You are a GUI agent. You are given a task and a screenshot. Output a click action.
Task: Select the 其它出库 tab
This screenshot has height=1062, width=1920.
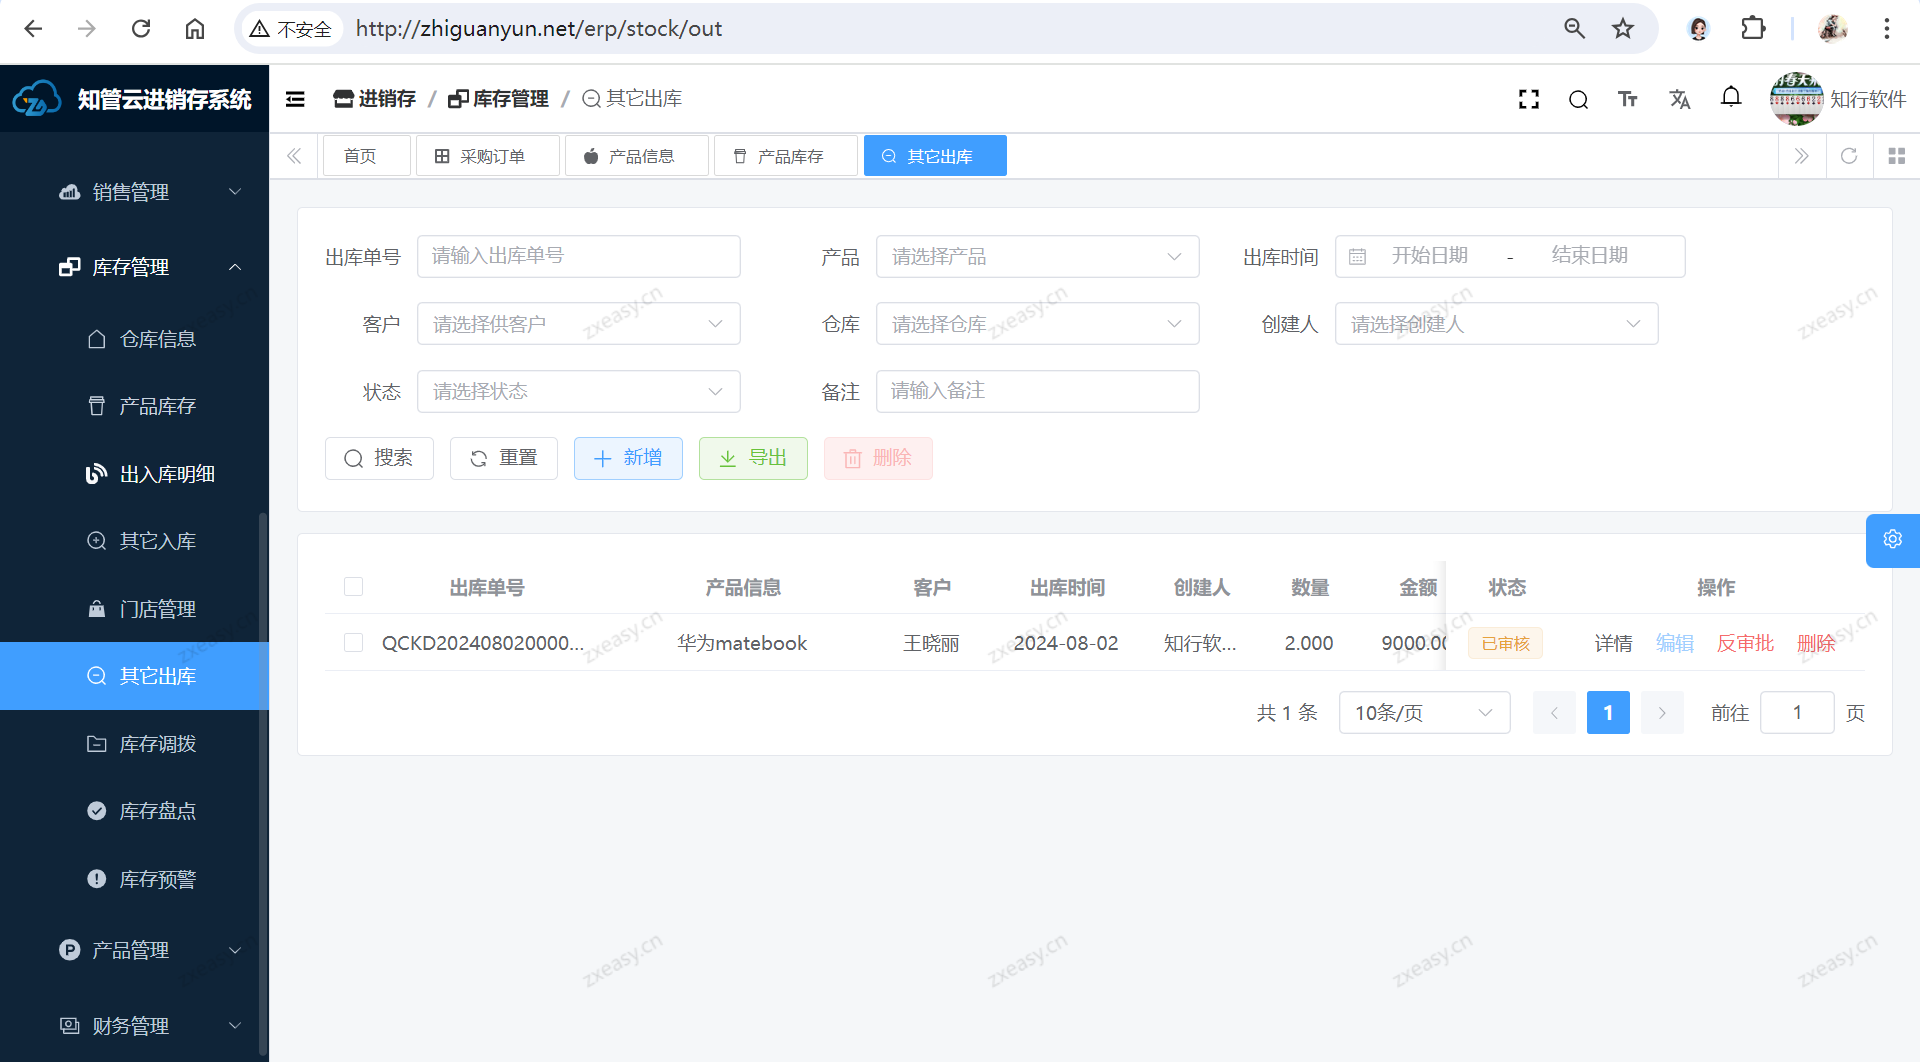click(935, 156)
